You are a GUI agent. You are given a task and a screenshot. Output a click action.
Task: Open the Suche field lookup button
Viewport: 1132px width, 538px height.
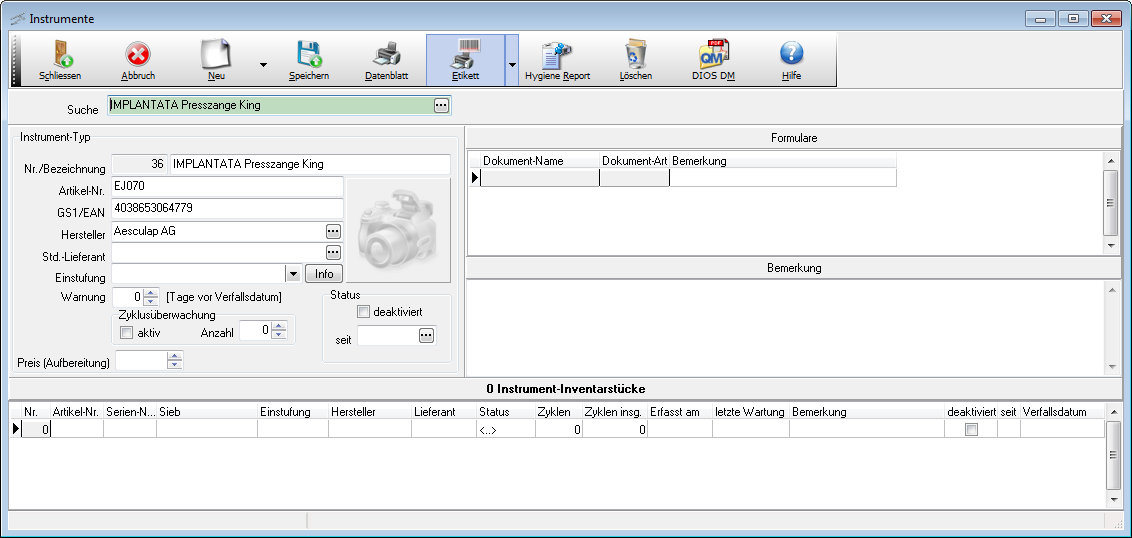pyautogui.click(x=441, y=105)
